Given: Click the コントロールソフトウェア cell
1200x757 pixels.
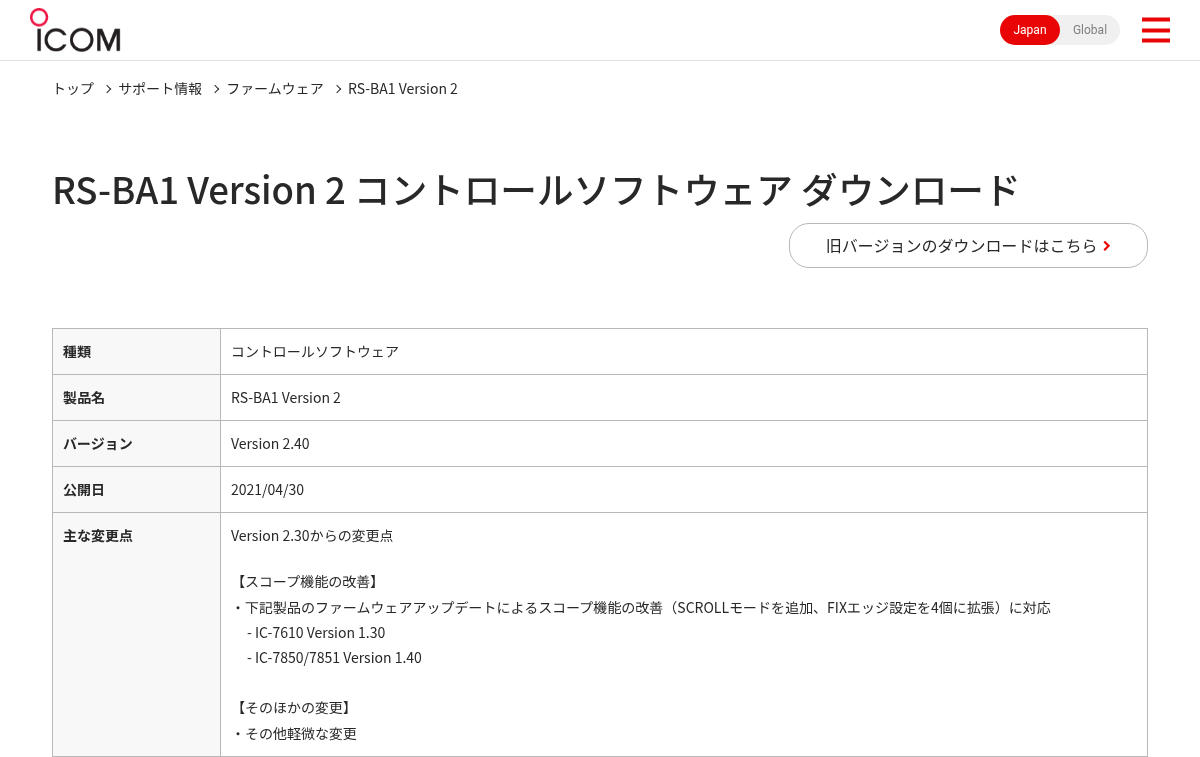Looking at the screenshot, I should pyautogui.click(x=683, y=352).
